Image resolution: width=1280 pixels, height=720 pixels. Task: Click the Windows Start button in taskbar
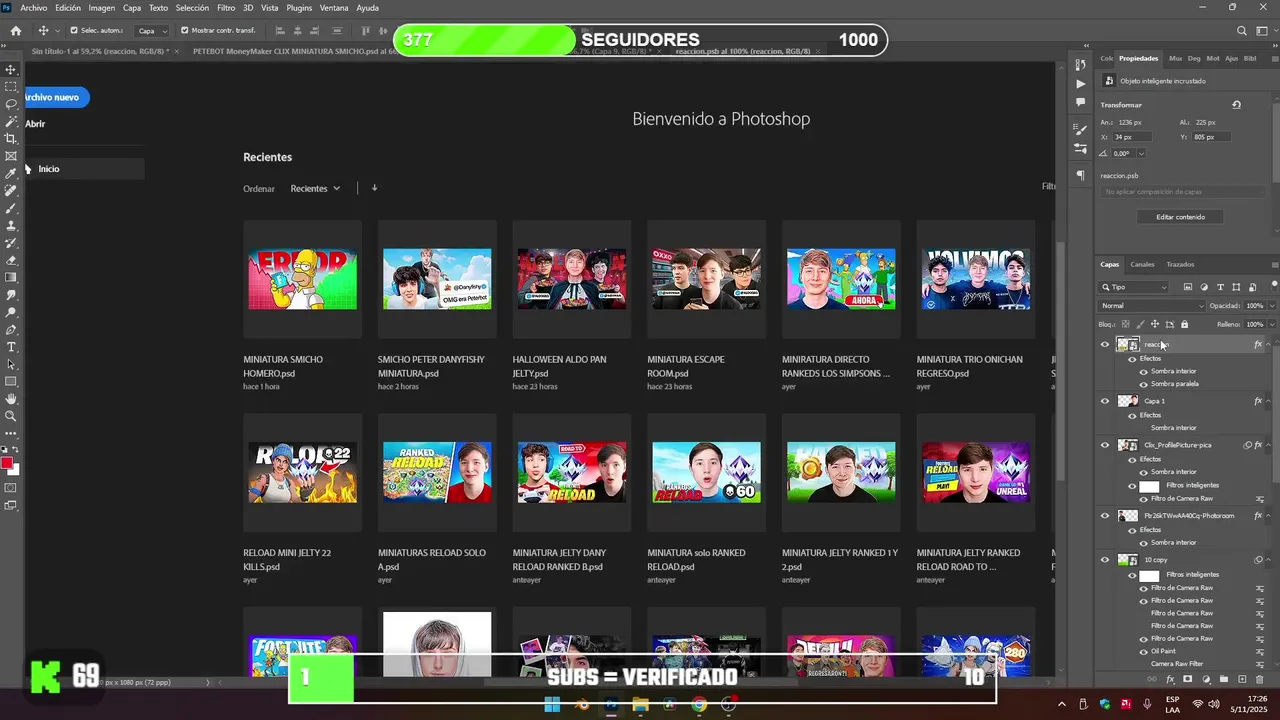(552, 705)
